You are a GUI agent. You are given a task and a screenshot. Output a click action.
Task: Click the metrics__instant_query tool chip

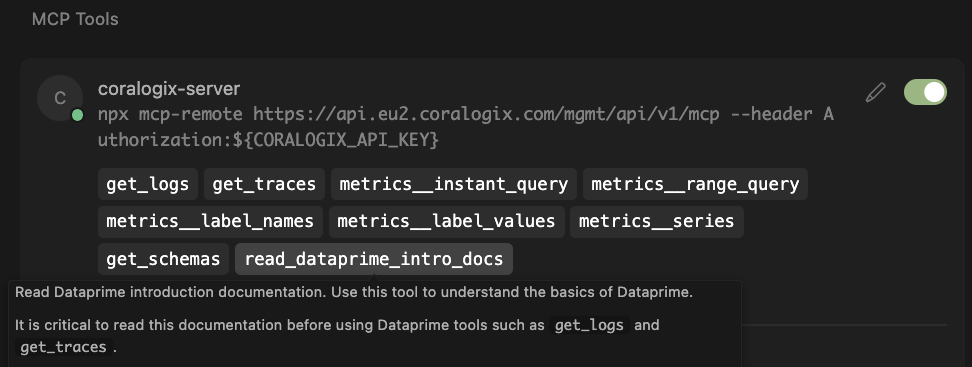[x=454, y=184]
